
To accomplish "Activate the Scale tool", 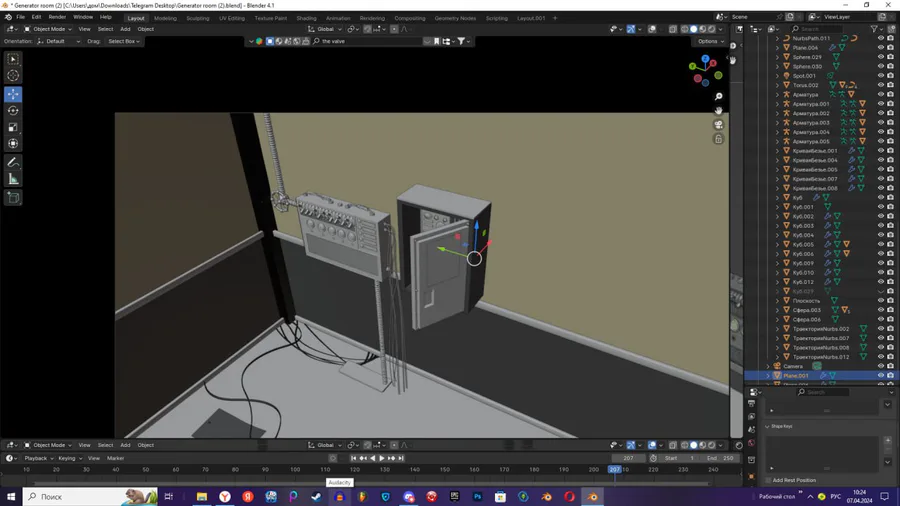I will pyautogui.click(x=13, y=127).
